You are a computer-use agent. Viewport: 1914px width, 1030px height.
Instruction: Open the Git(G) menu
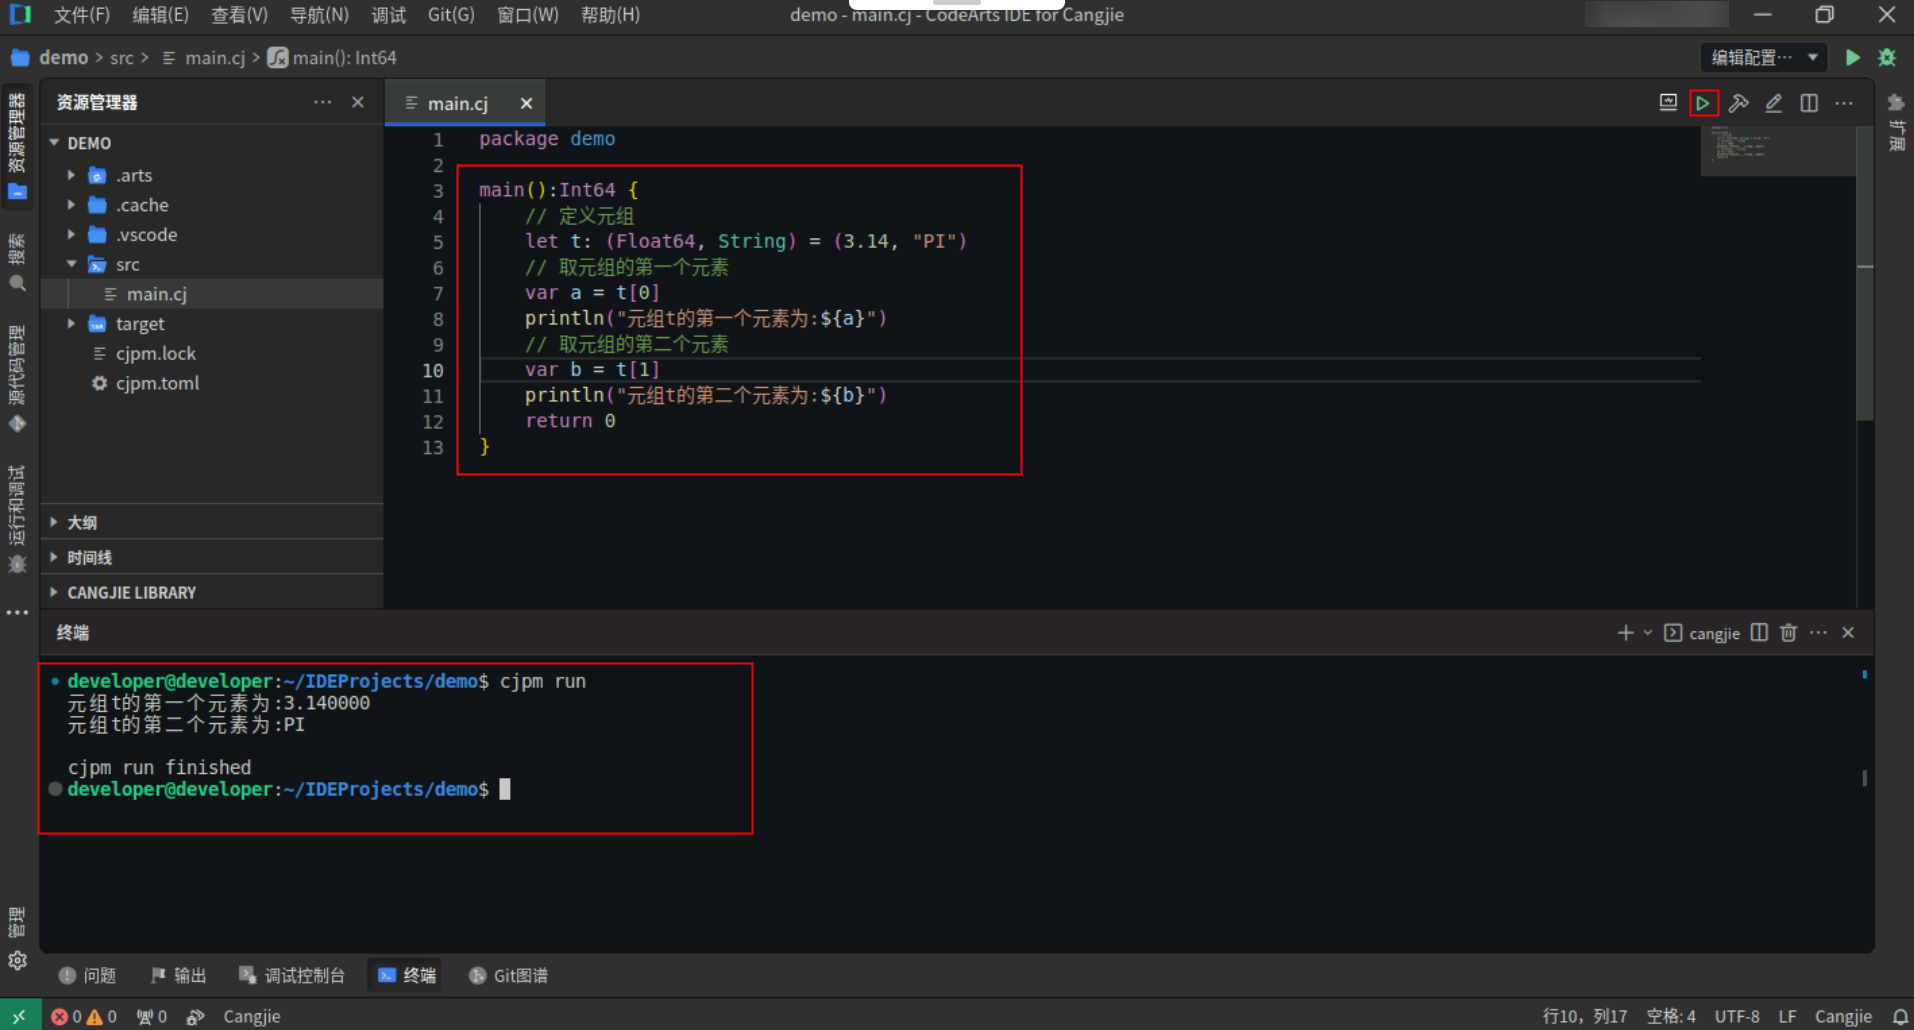click(x=451, y=15)
